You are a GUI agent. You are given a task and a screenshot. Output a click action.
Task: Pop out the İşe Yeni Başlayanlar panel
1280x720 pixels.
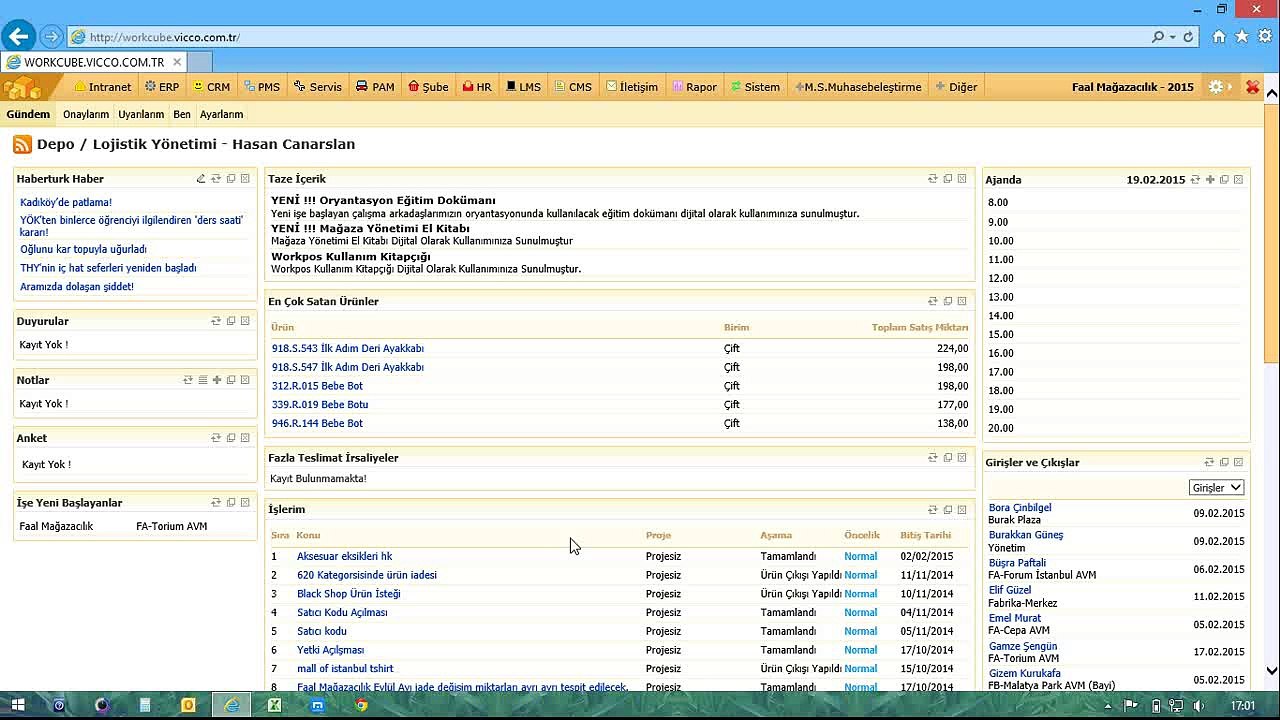point(231,503)
